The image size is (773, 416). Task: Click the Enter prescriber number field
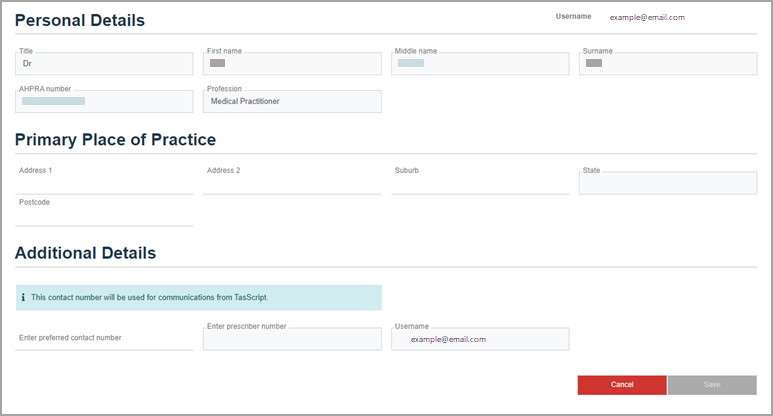292,340
